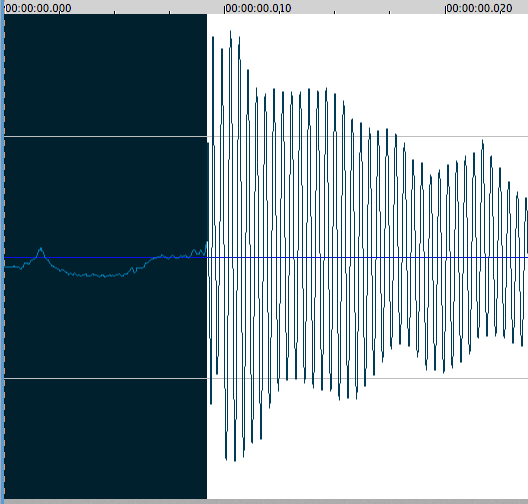Click the upper gray amplitude gridline in selection
The width and height of the screenshot is (528, 504).
(105, 136)
